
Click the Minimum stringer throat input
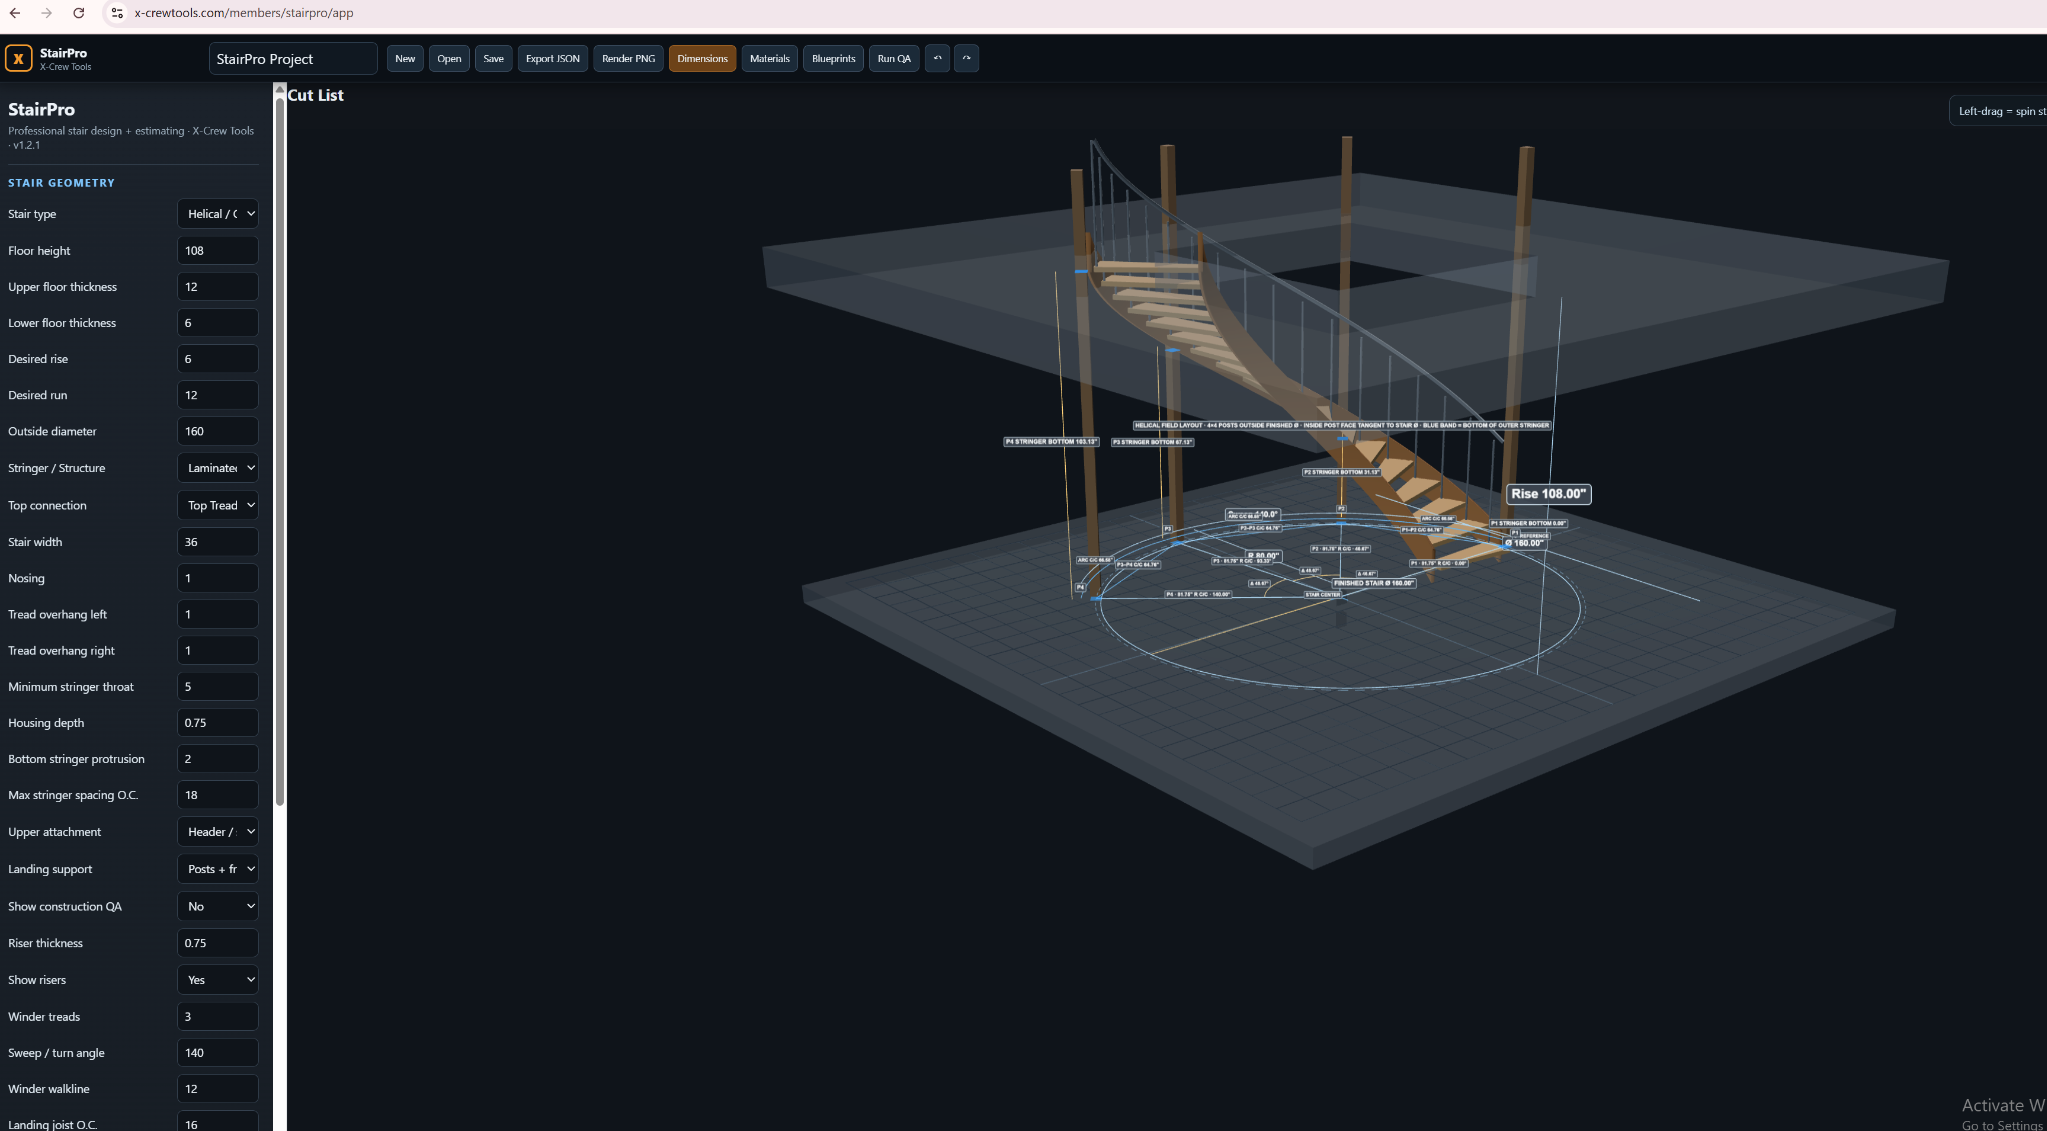(x=218, y=687)
